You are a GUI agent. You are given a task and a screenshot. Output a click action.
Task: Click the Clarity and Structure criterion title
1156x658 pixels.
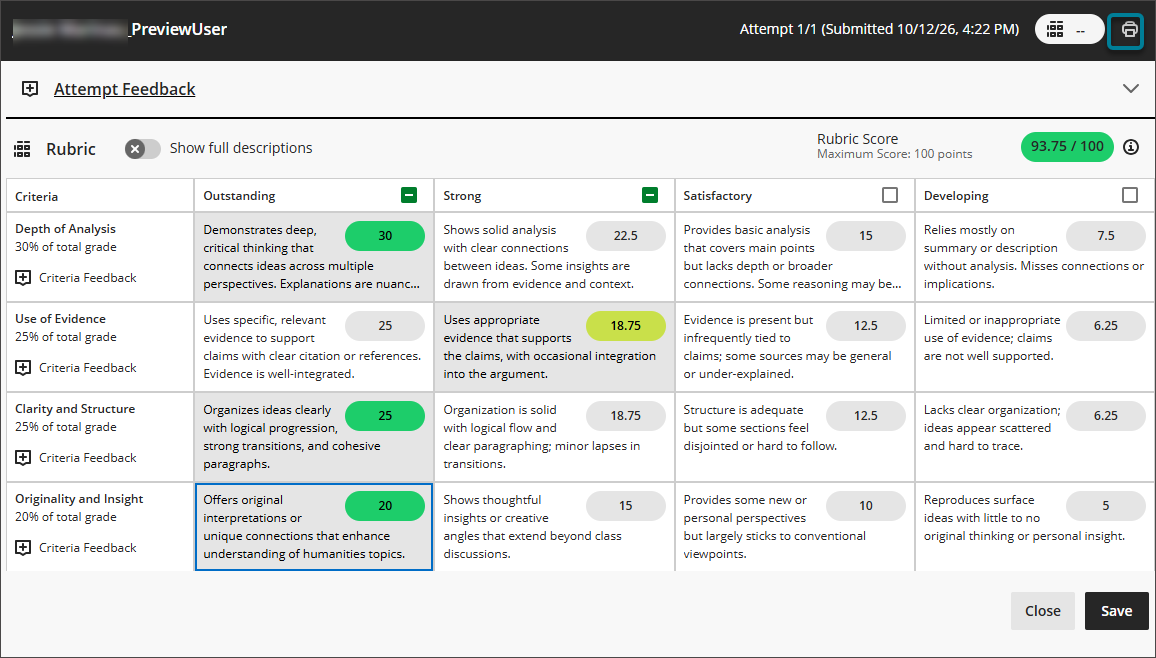click(x=75, y=409)
